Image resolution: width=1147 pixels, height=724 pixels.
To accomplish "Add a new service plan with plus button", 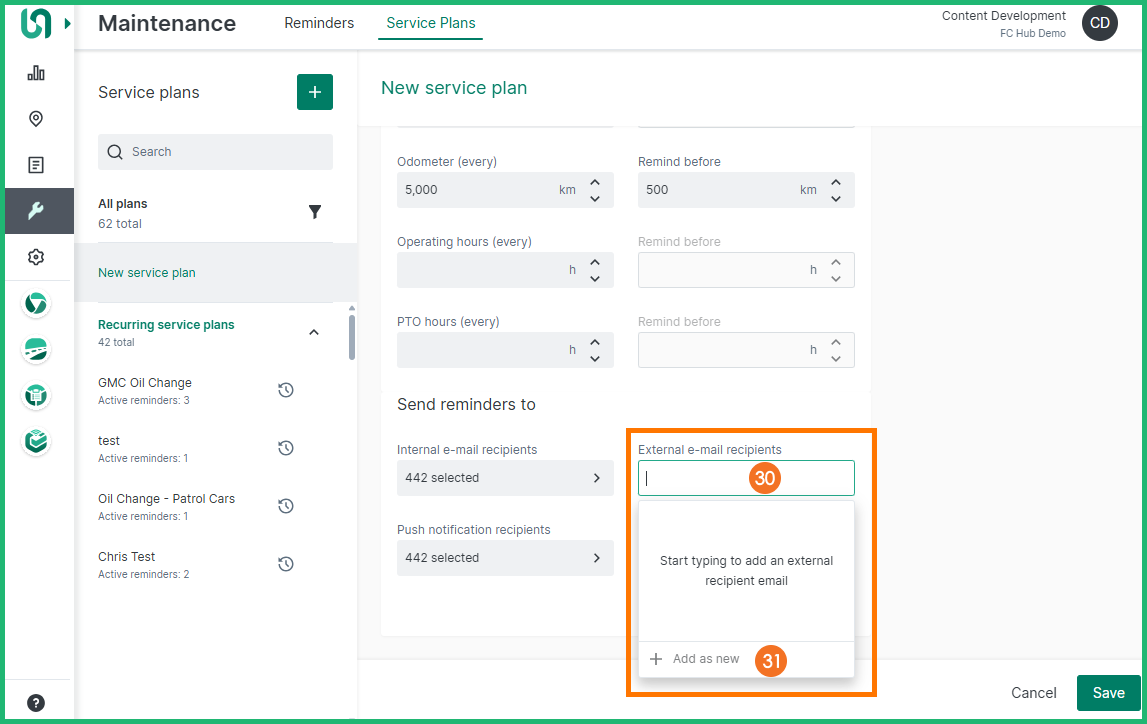I will 315,92.
